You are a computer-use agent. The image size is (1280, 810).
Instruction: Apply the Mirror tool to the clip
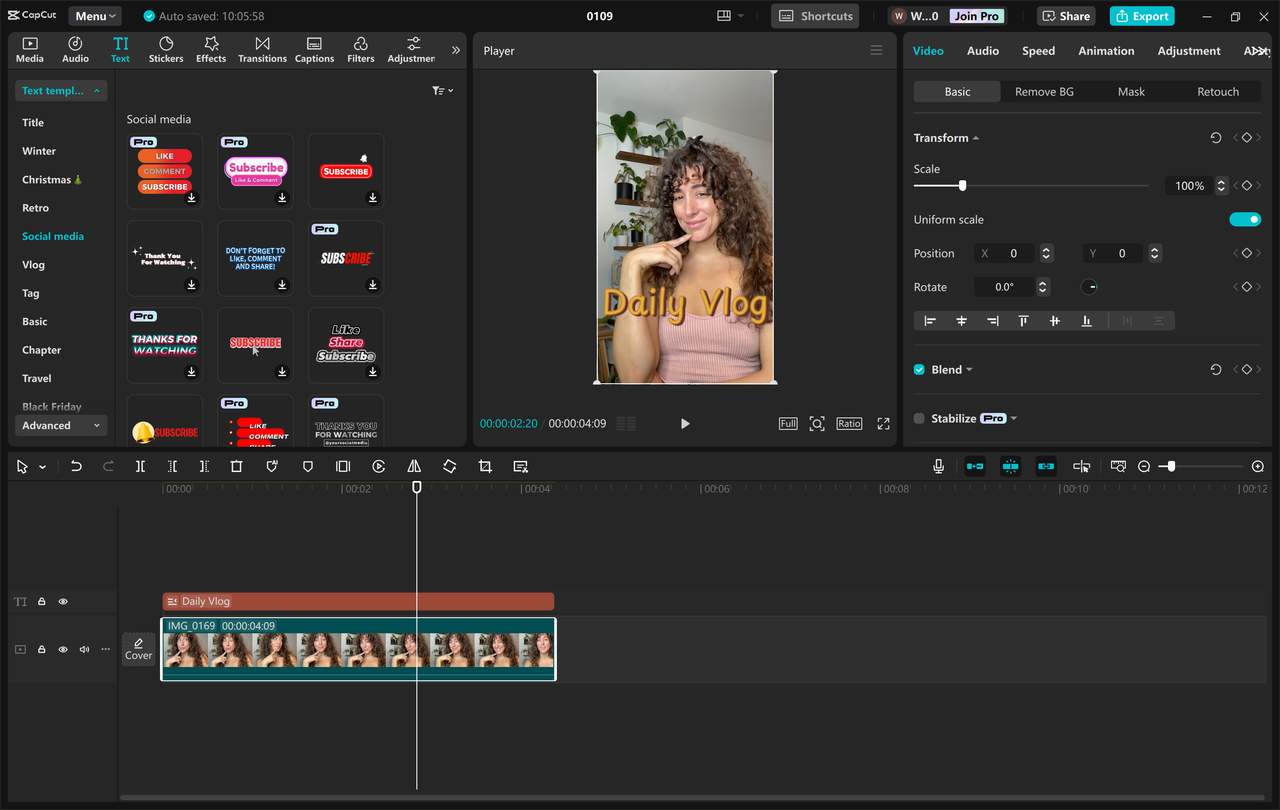[x=414, y=466]
